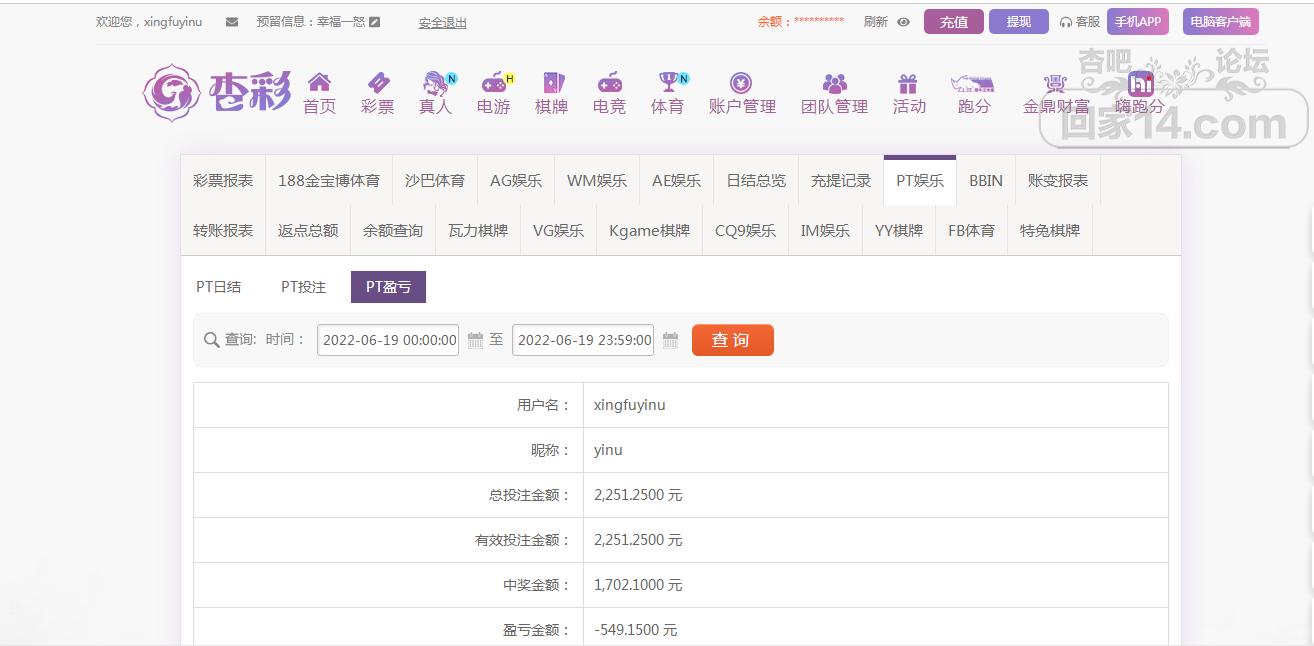Open the 活动 gift box icon

(x=908, y=83)
